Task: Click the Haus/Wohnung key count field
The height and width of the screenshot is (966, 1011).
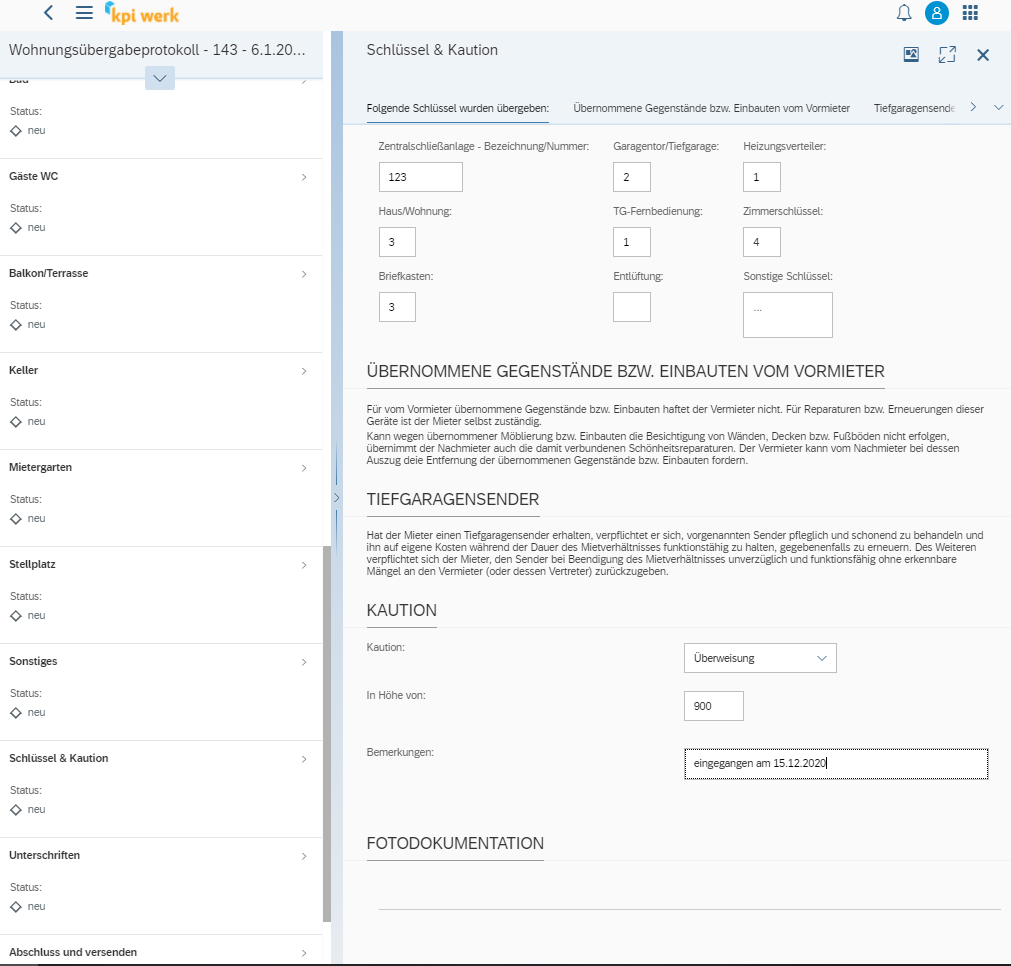Action: coord(397,242)
